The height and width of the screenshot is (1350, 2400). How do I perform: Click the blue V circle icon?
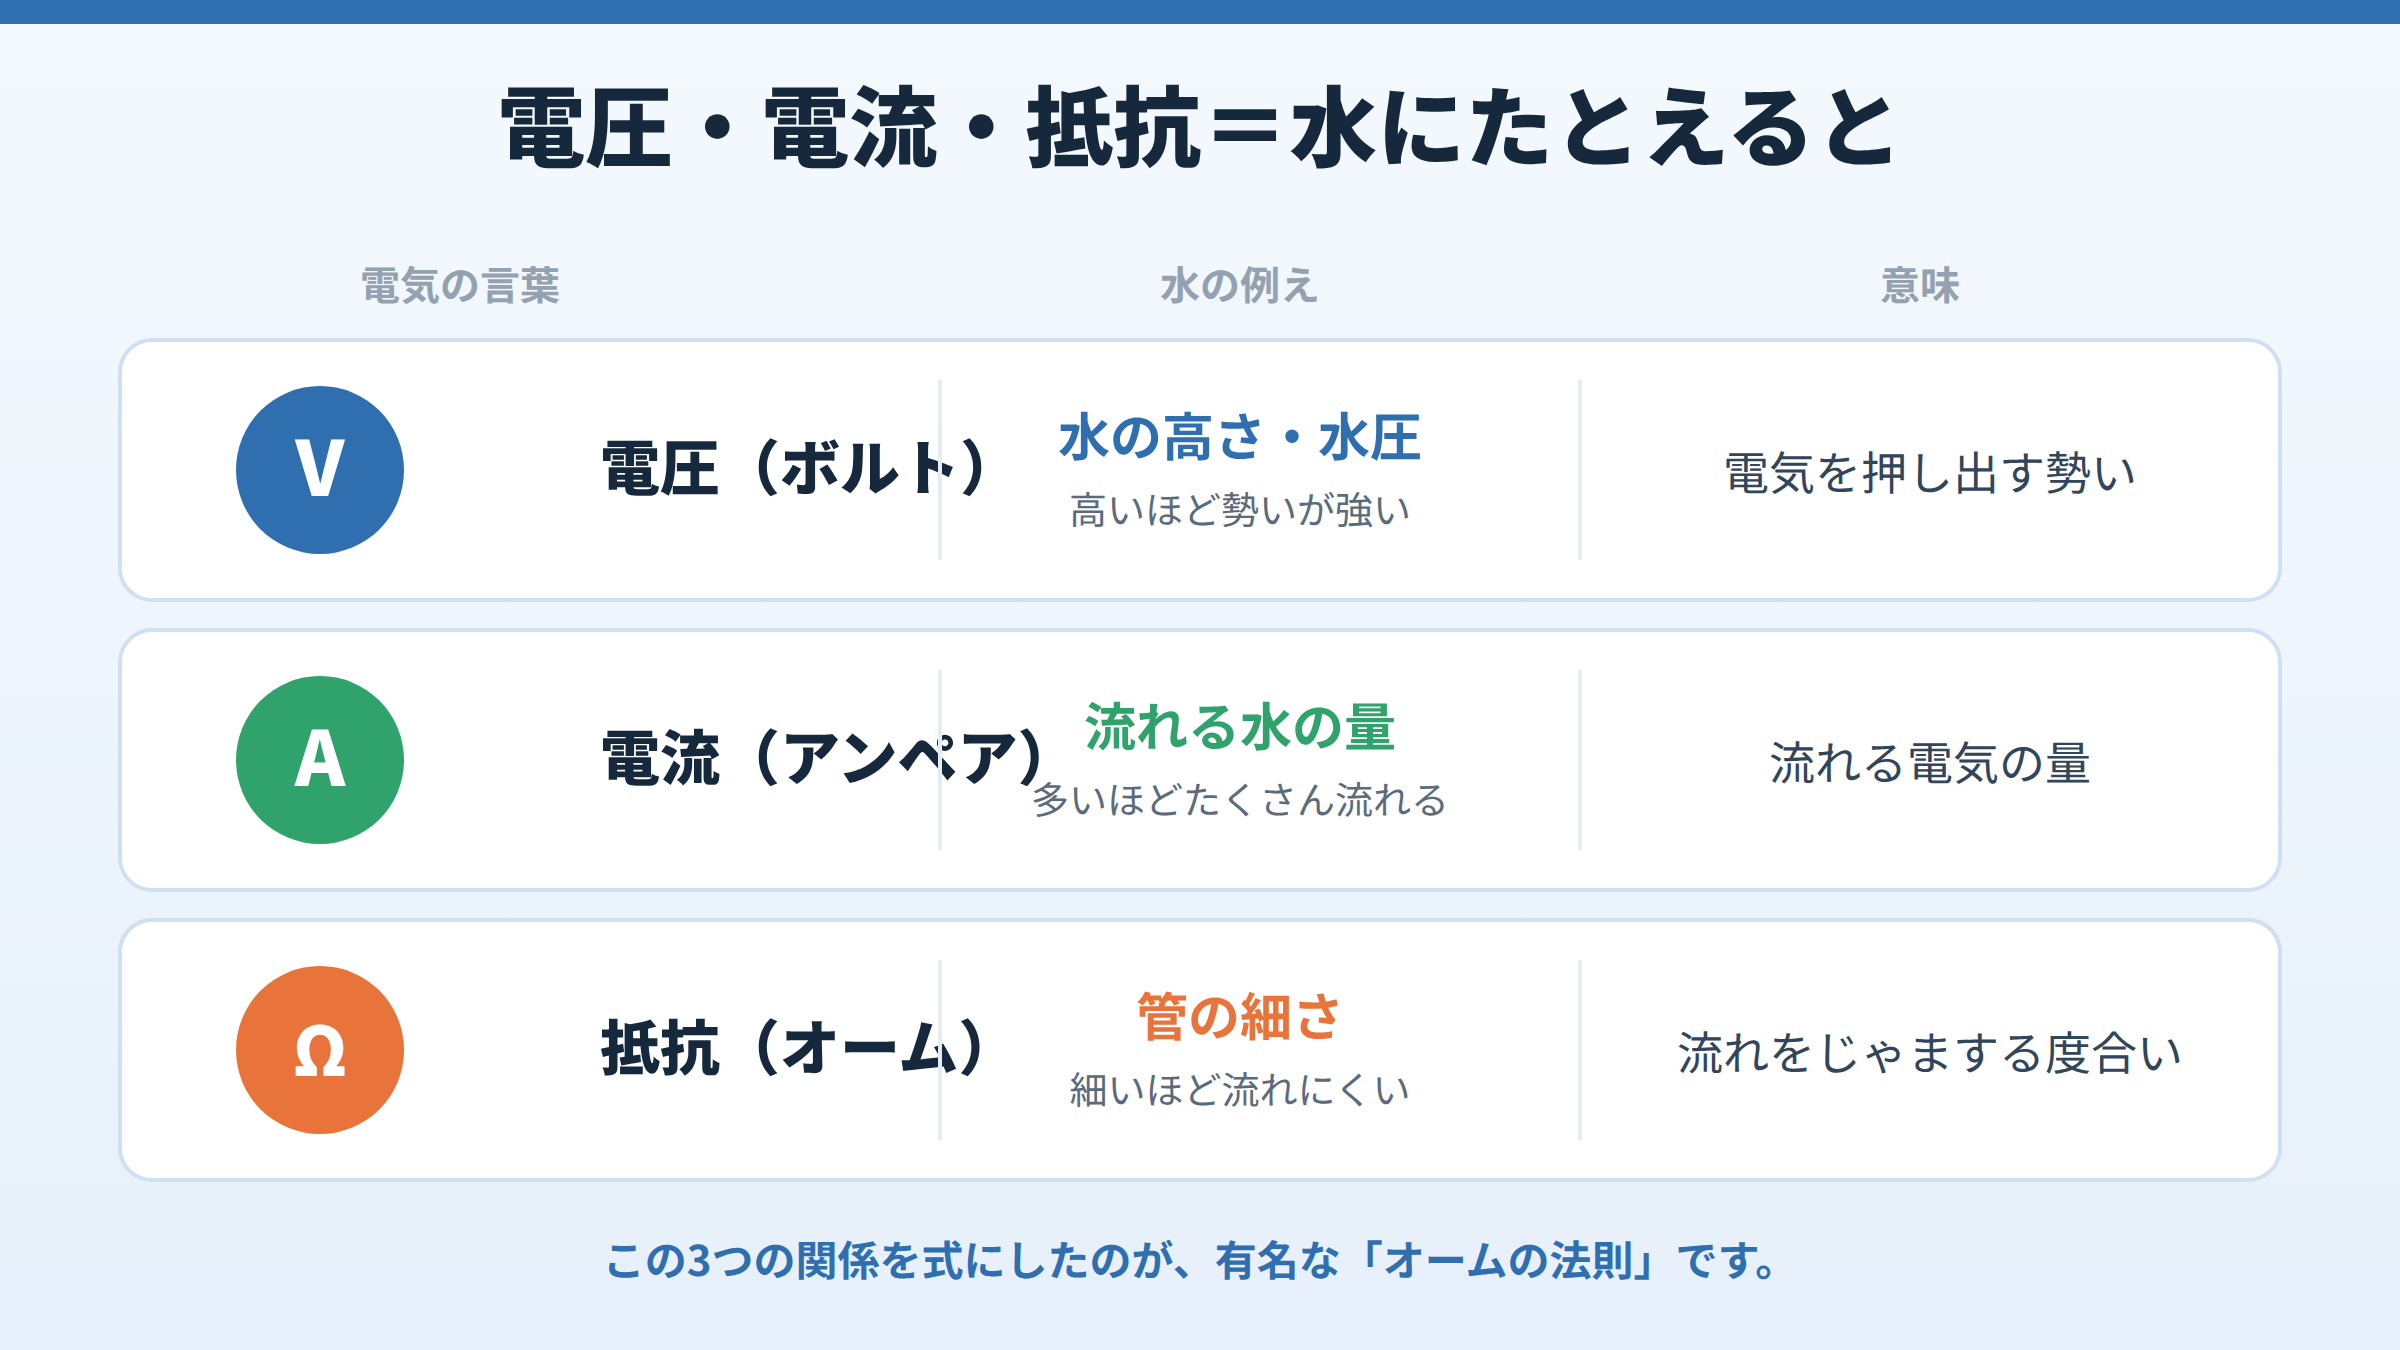click(x=320, y=470)
